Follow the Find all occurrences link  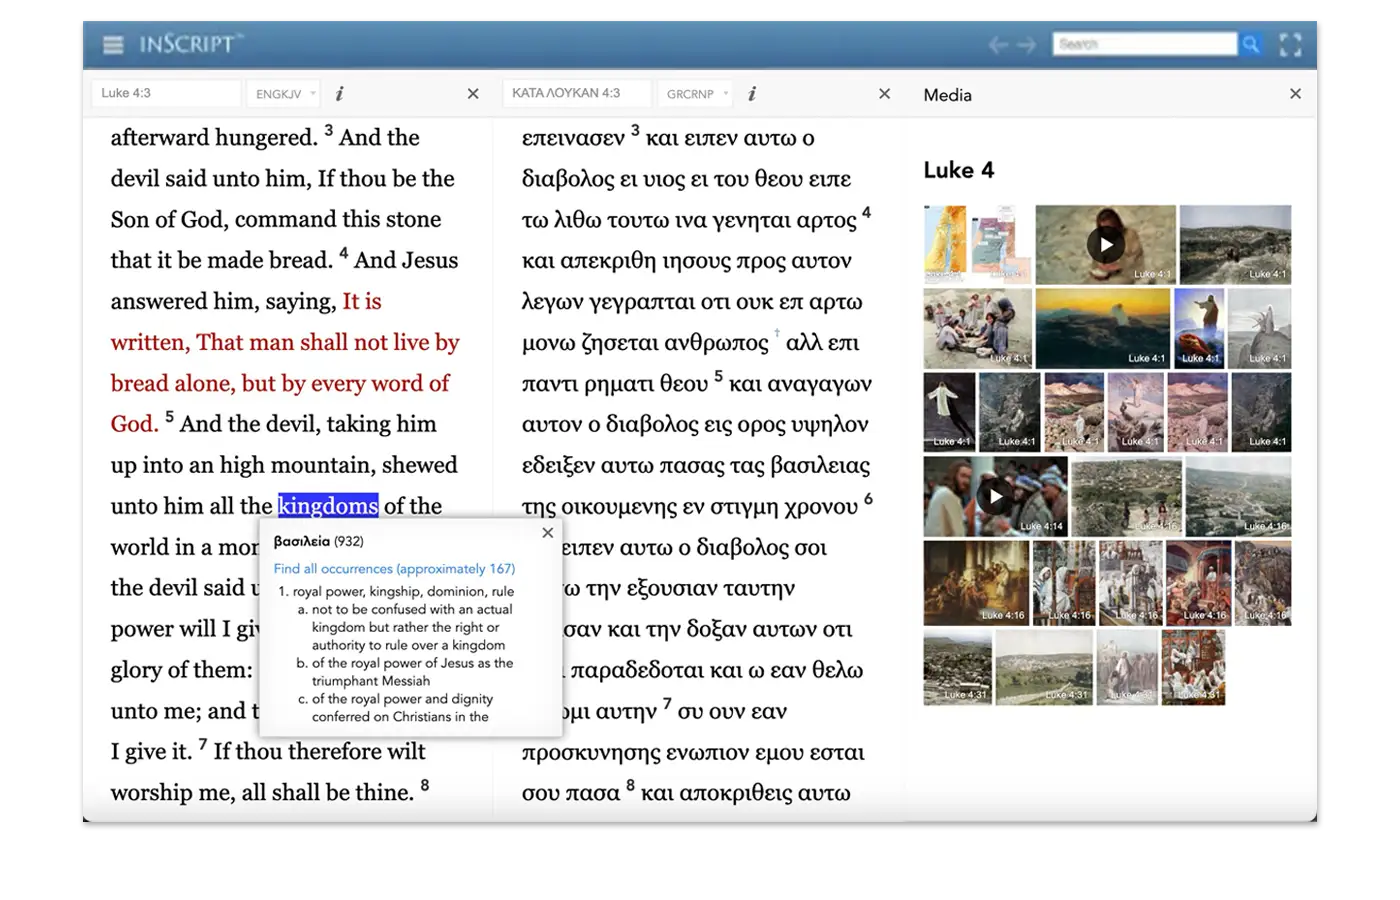[394, 568]
